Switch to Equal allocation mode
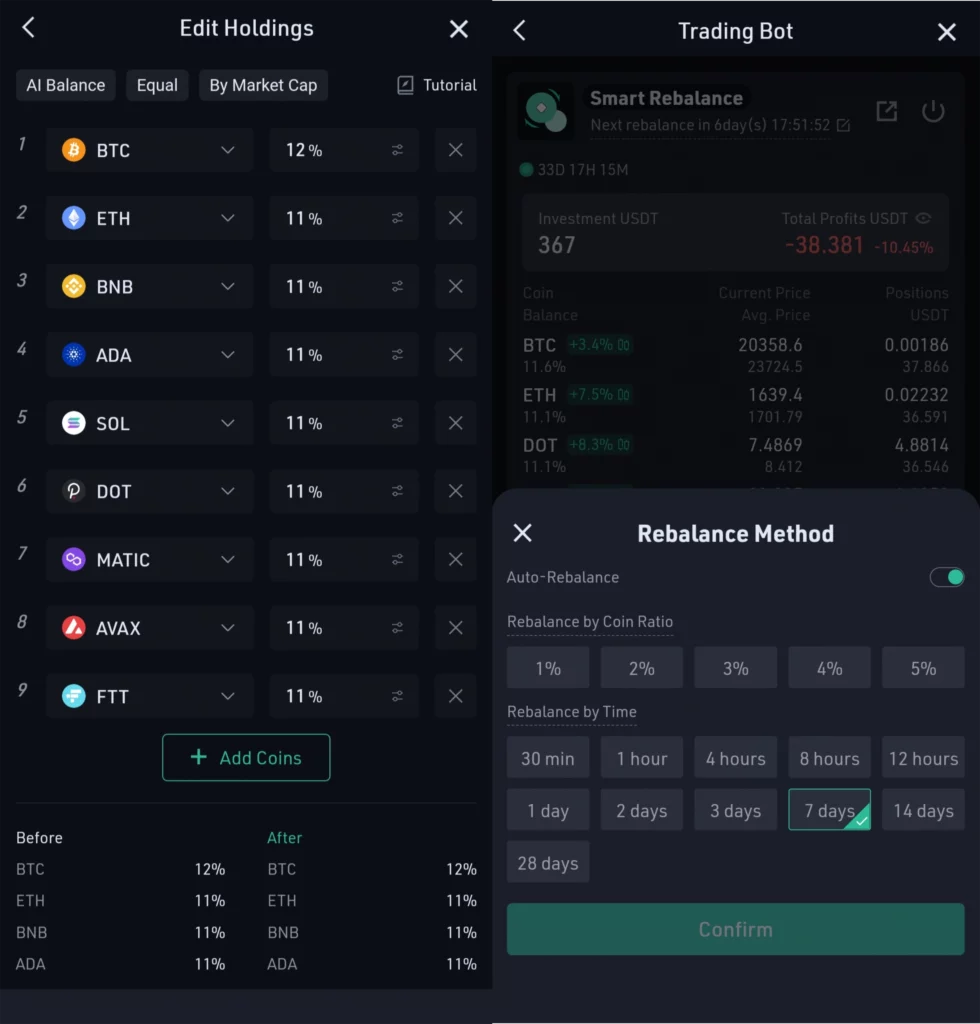The height and width of the screenshot is (1024, 980). (157, 85)
